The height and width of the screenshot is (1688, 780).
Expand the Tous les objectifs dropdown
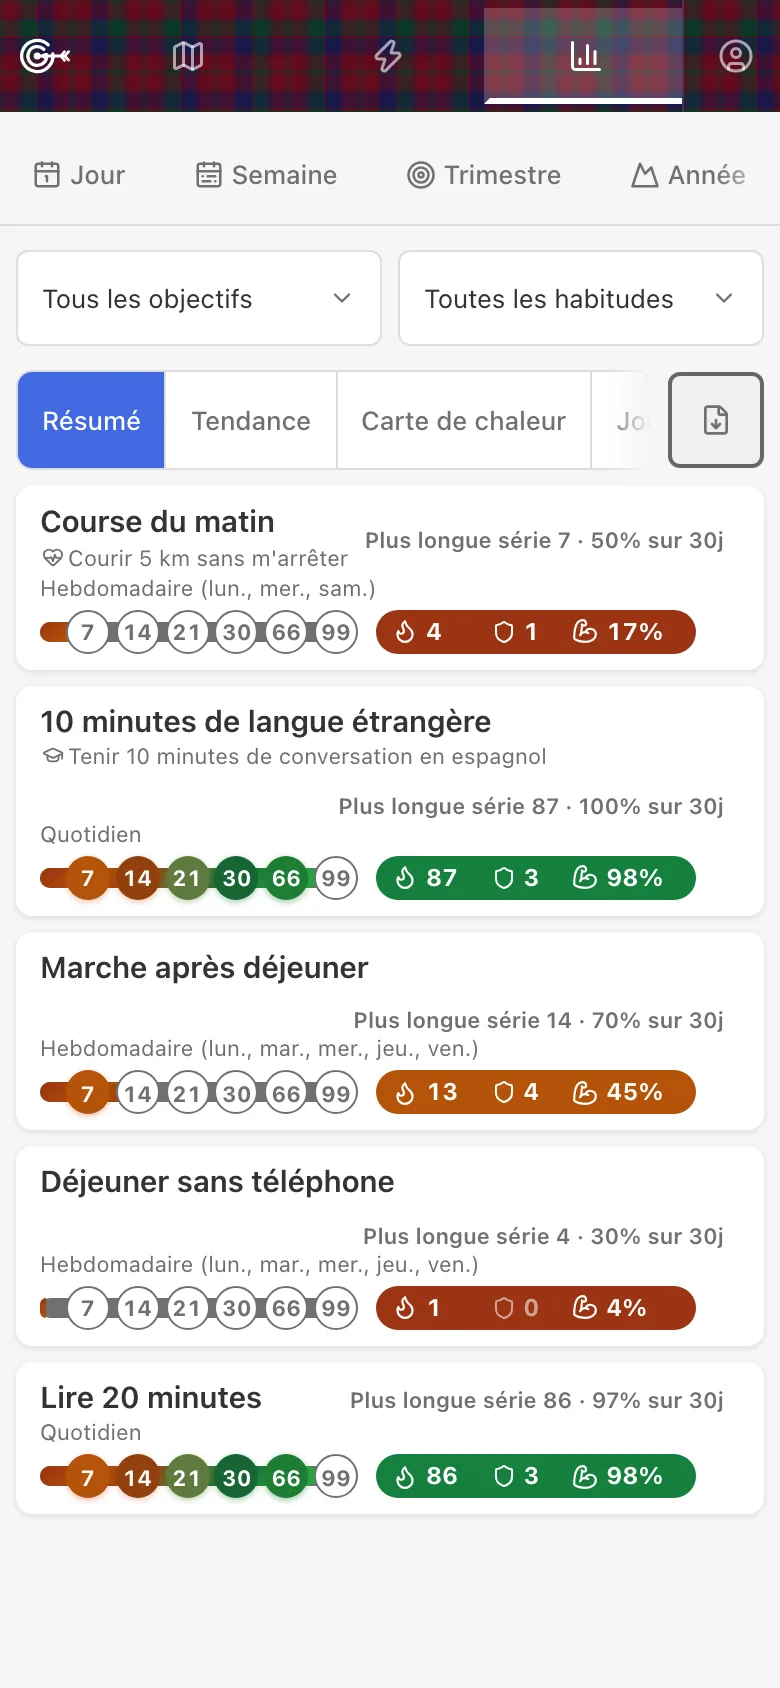click(x=199, y=298)
